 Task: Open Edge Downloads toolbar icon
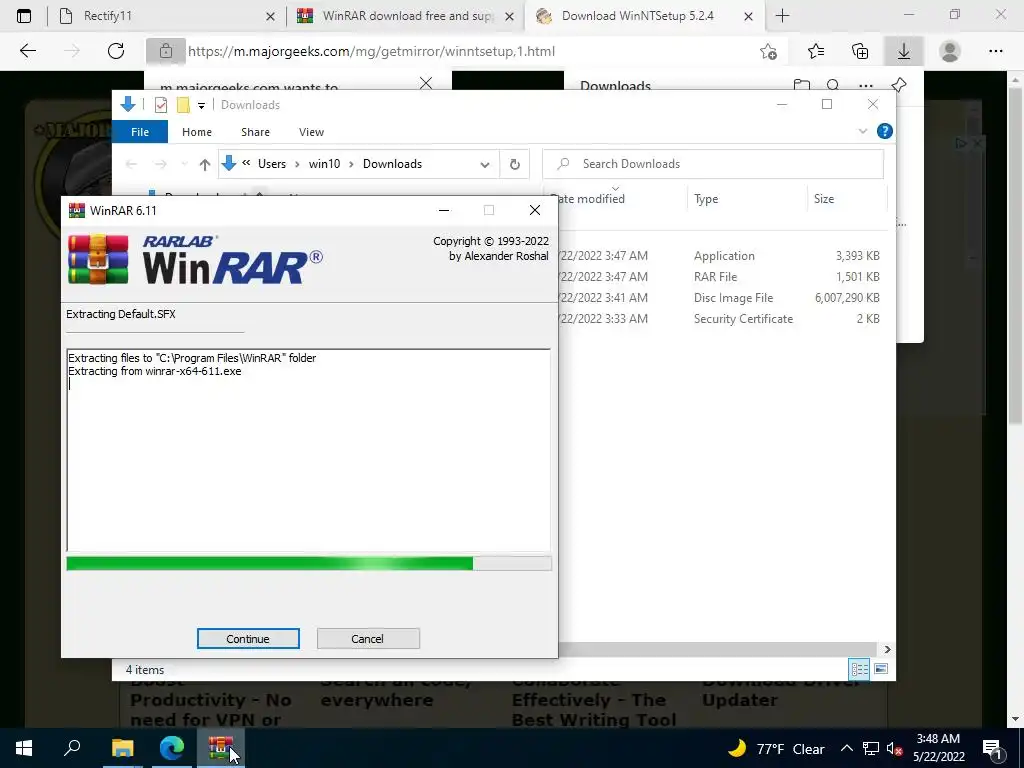904,51
